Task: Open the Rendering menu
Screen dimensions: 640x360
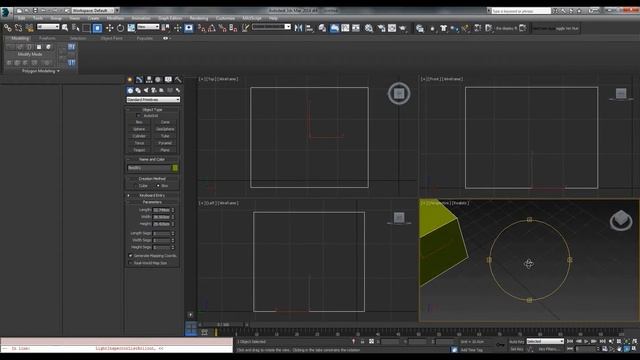Action: pos(199,18)
